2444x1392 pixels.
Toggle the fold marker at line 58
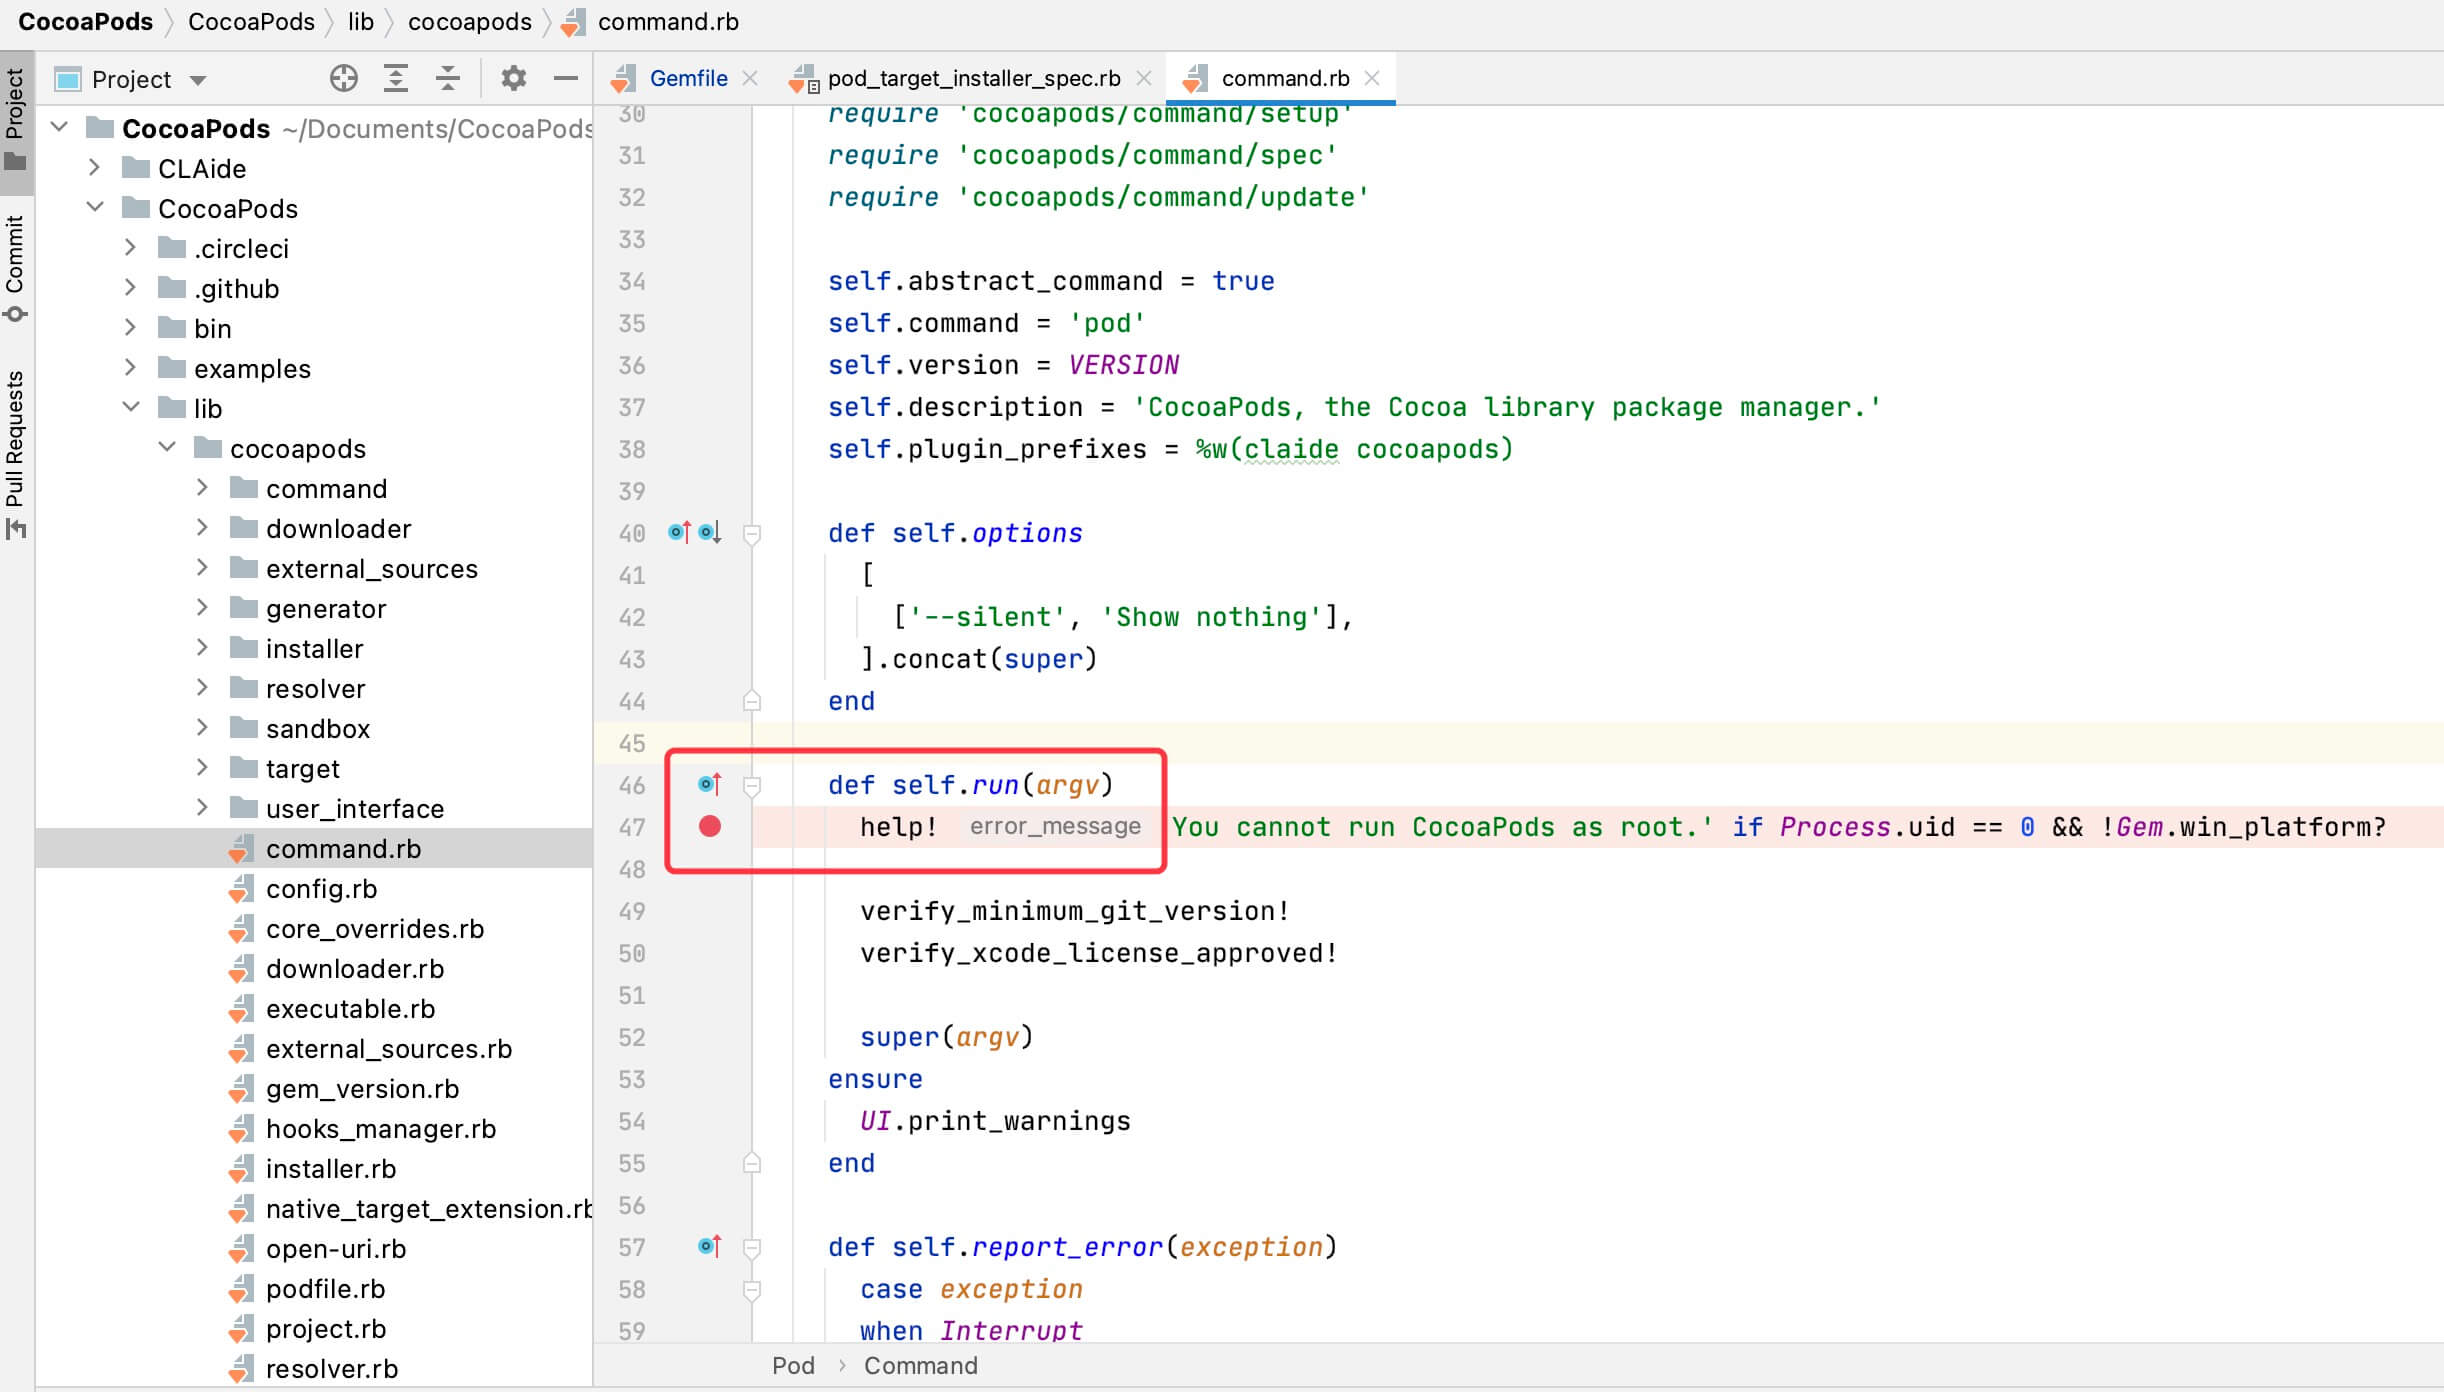[x=752, y=1290]
